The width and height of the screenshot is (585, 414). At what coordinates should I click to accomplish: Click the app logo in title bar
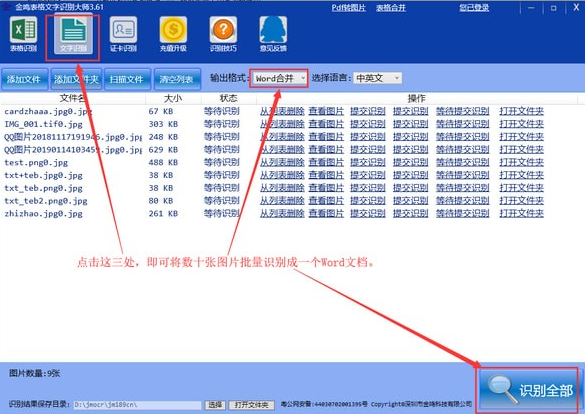click(x=7, y=7)
